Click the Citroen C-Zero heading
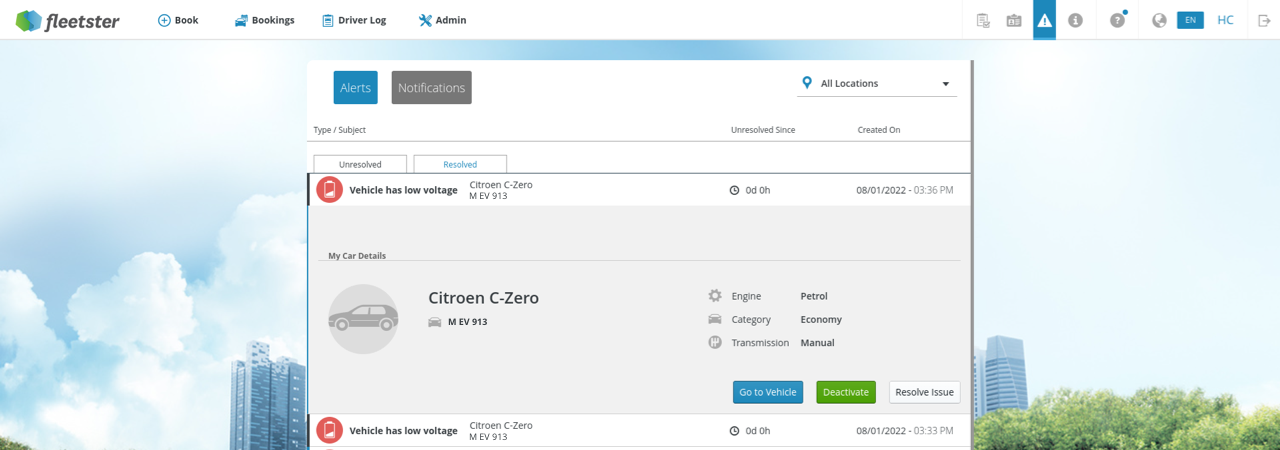The height and width of the screenshot is (450, 1280). click(x=483, y=298)
